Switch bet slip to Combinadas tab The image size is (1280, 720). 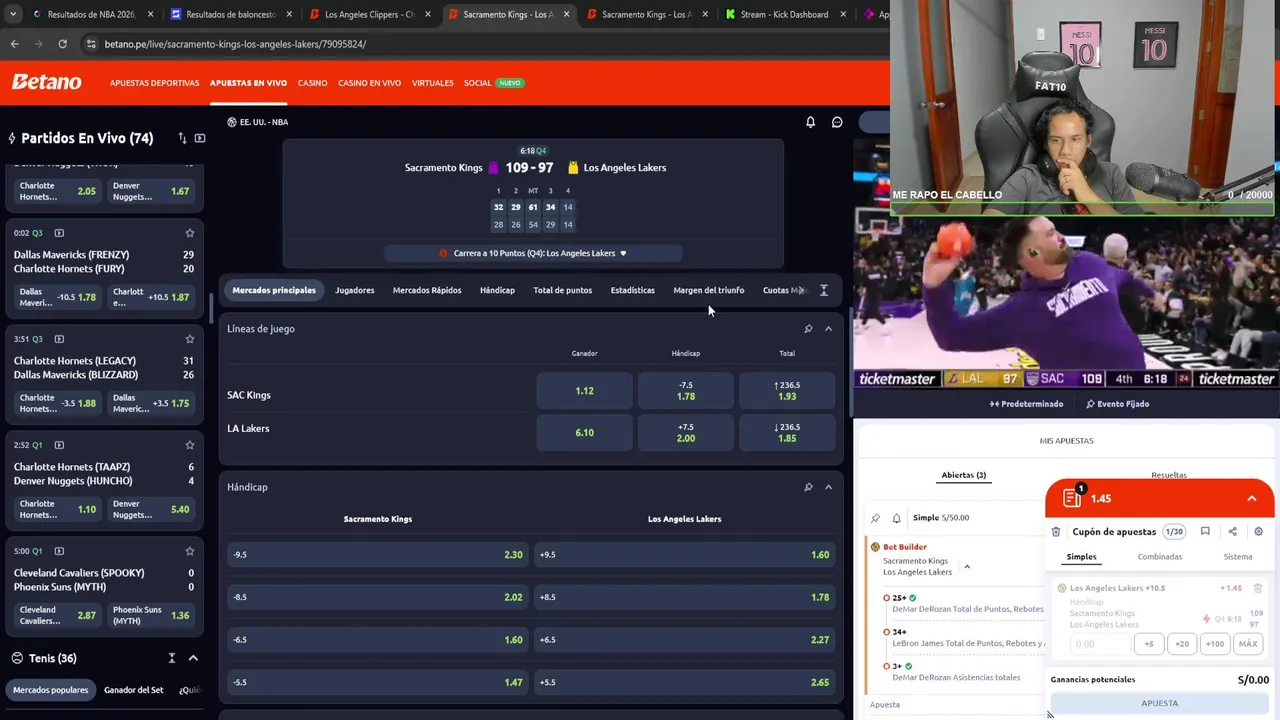1159,557
